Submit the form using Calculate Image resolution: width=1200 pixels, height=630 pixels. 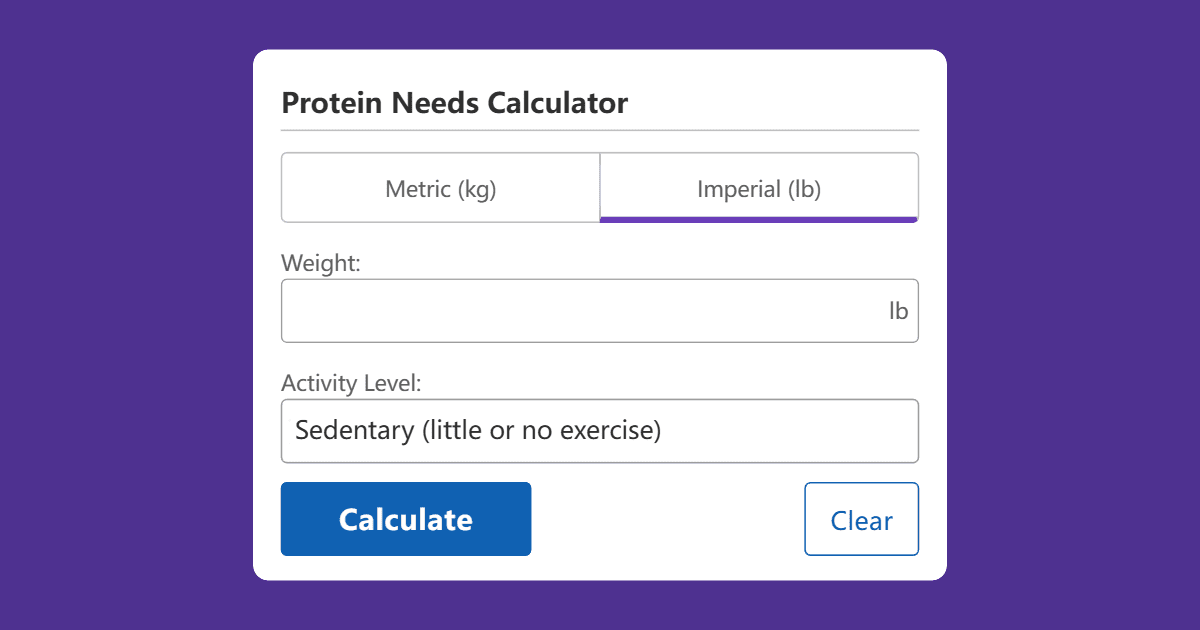click(405, 518)
